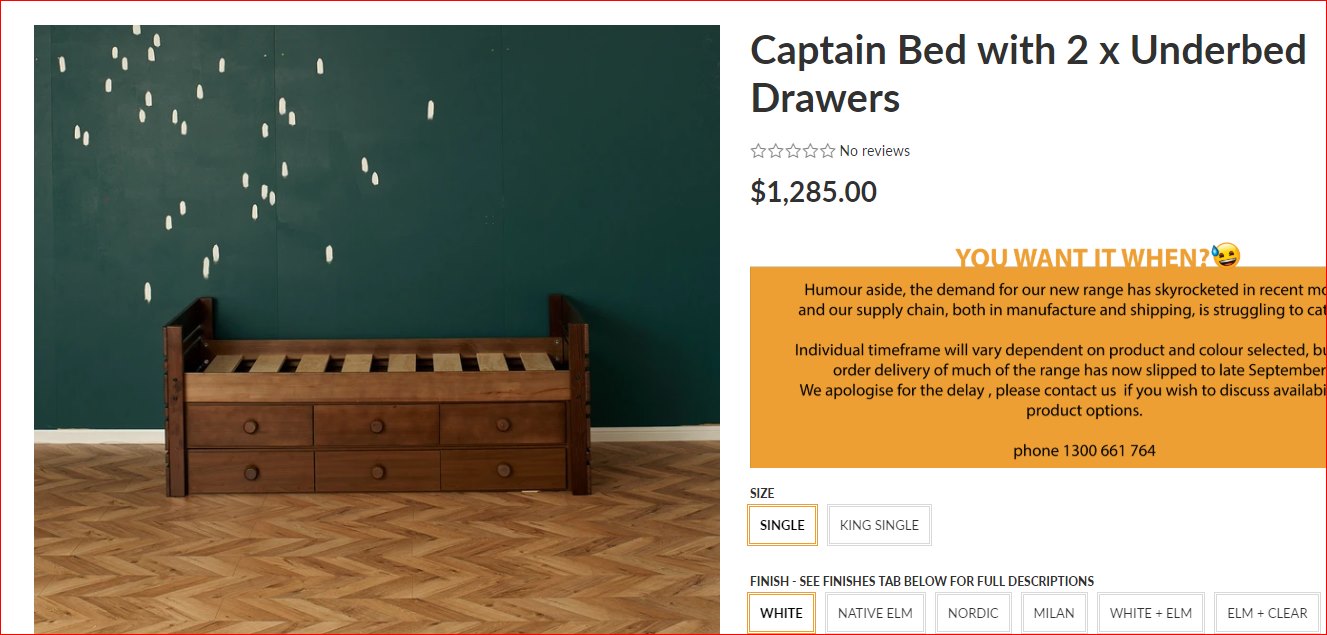The image size is (1327, 635).
Task: Open the No reviews link
Action: click(875, 151)
